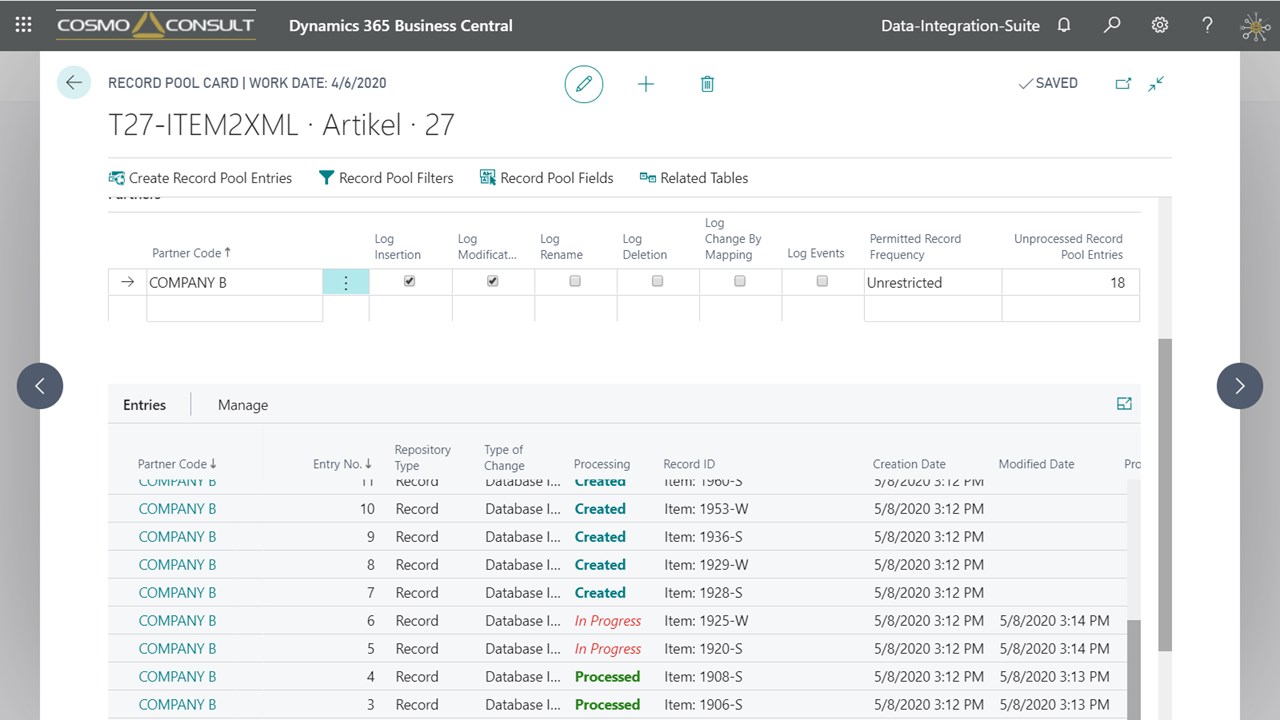Enable the Log Deletion checkbox
This screenshot has height=720, width=1280.
point(657,282)
